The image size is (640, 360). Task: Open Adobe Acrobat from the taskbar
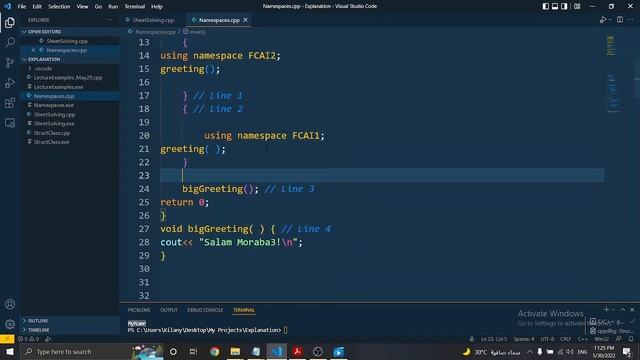tap(297, 351)
